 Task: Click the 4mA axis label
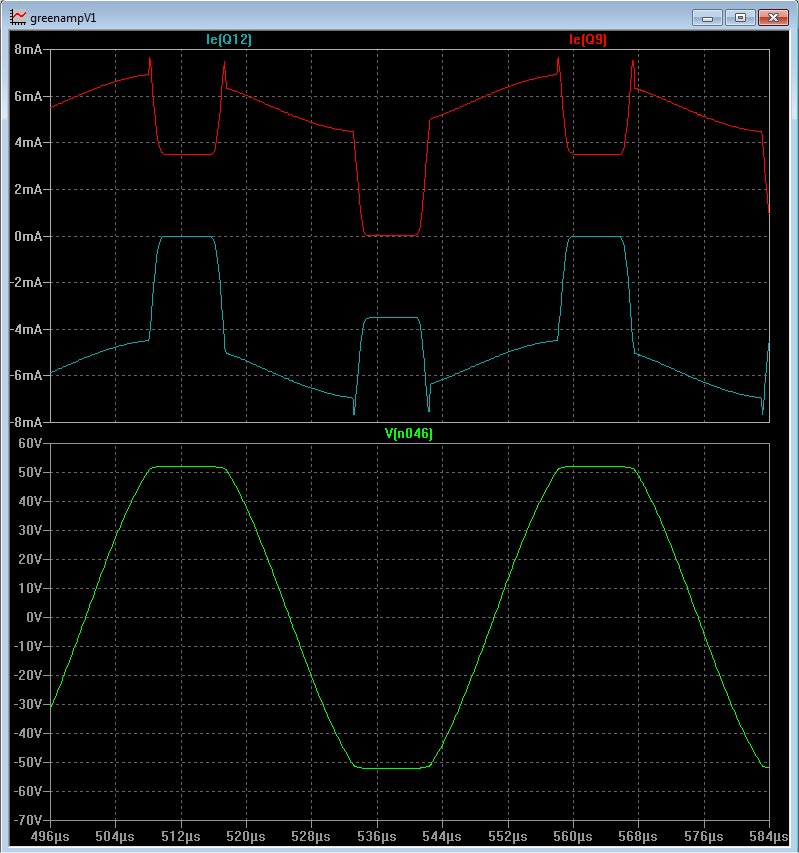[28, 143]
